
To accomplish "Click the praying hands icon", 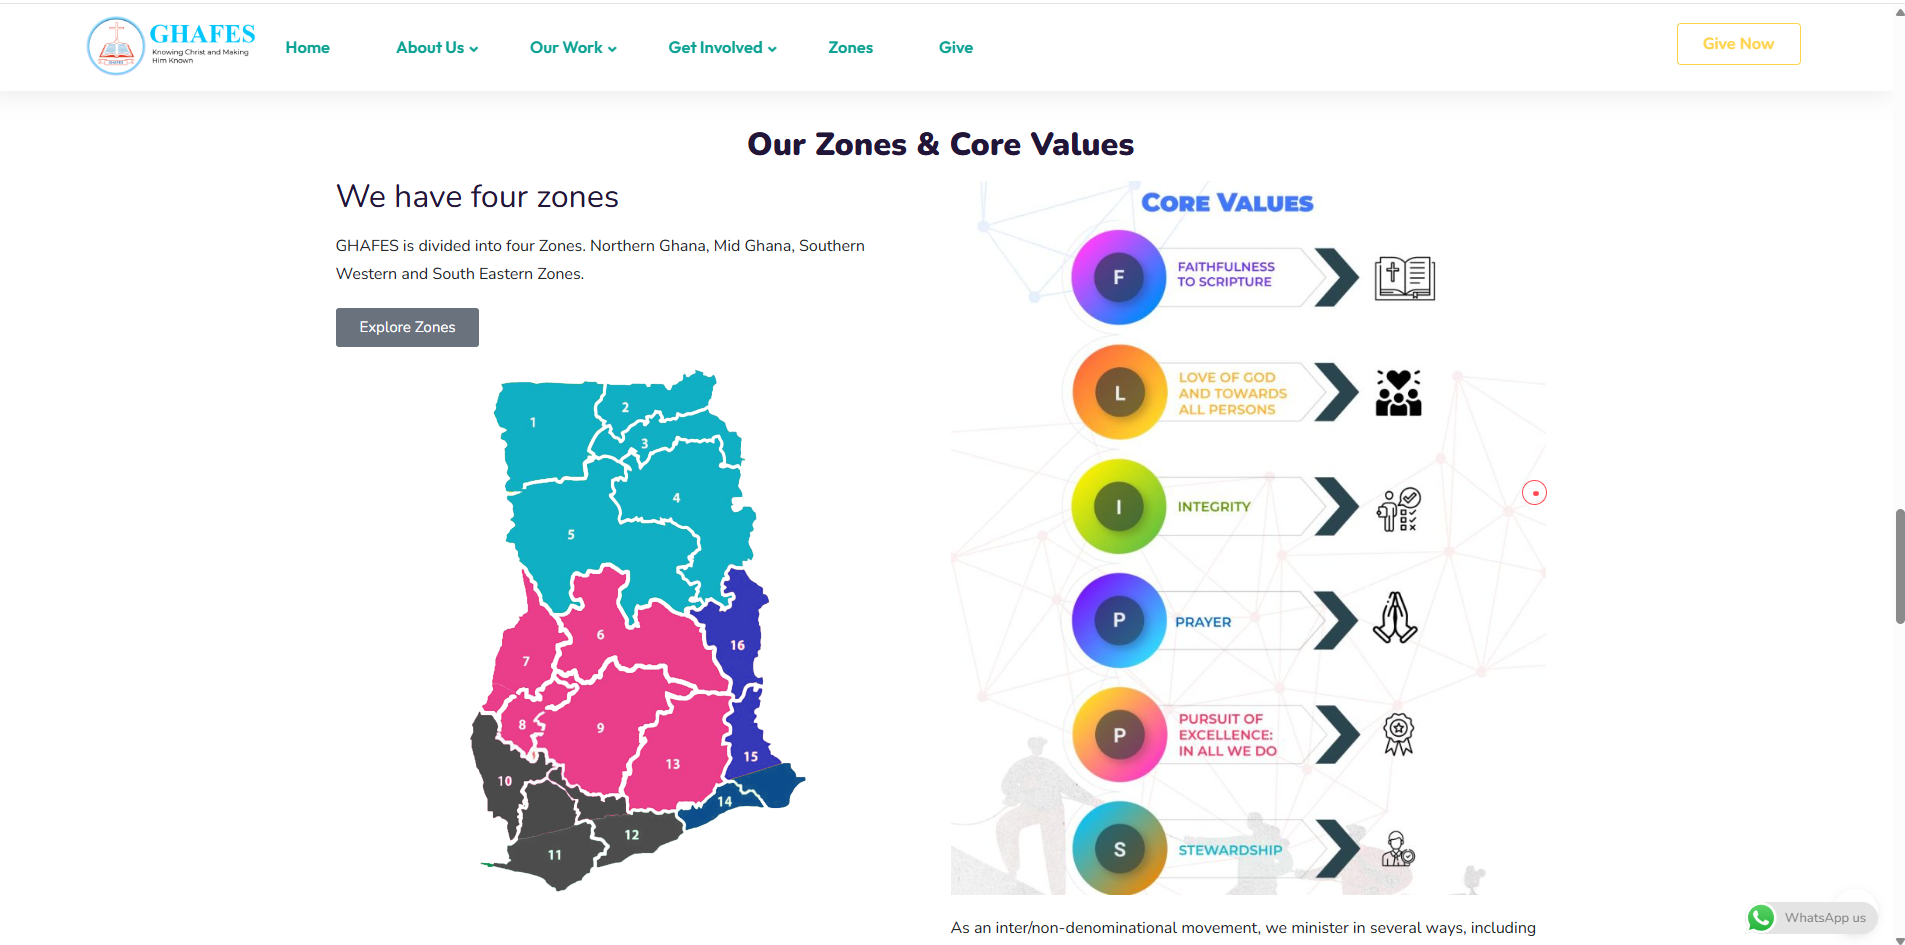I will point(1395,618).
